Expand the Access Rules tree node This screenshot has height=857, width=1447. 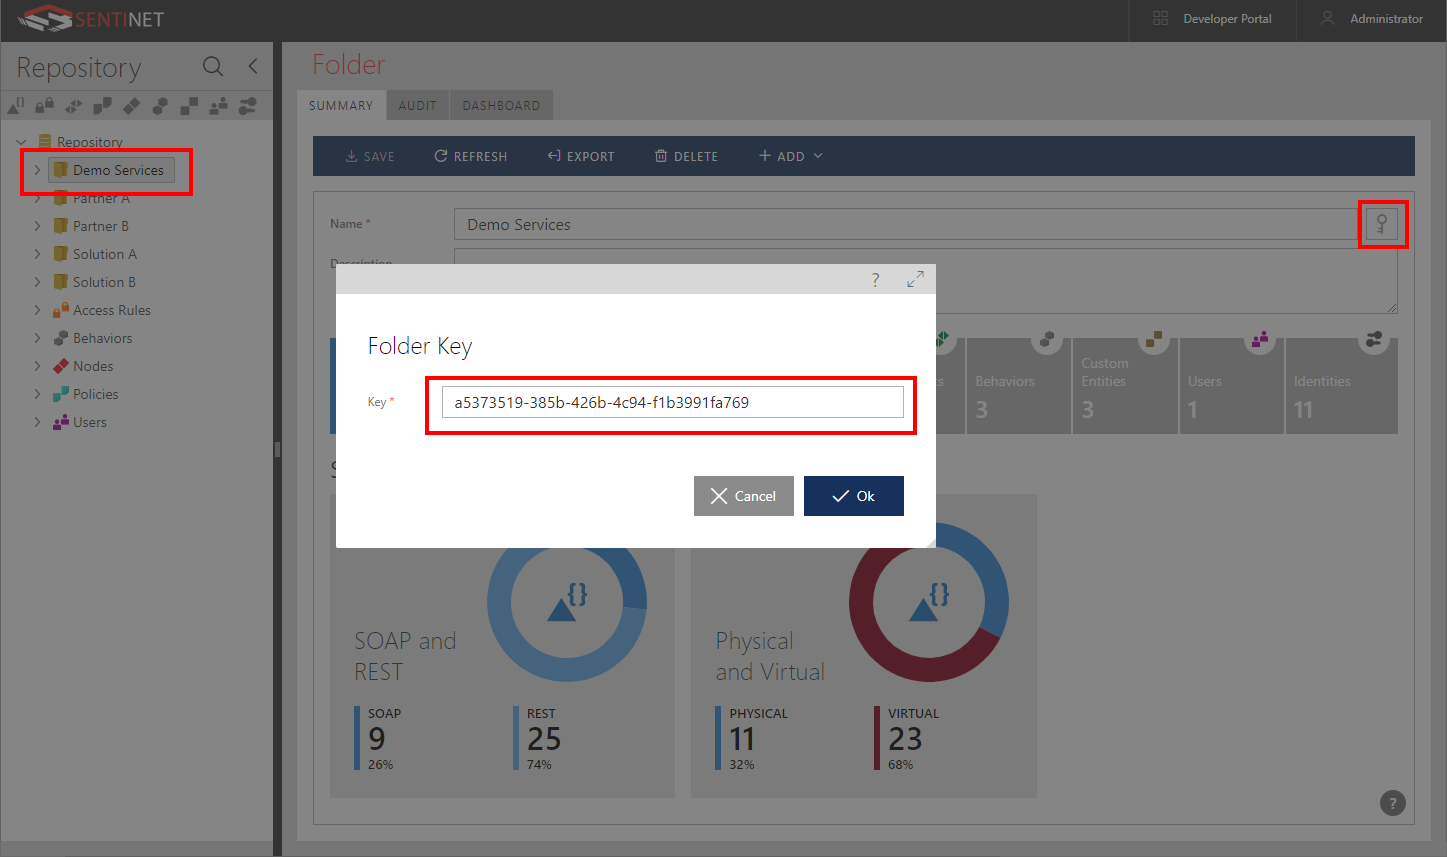[x=37, y=310]
